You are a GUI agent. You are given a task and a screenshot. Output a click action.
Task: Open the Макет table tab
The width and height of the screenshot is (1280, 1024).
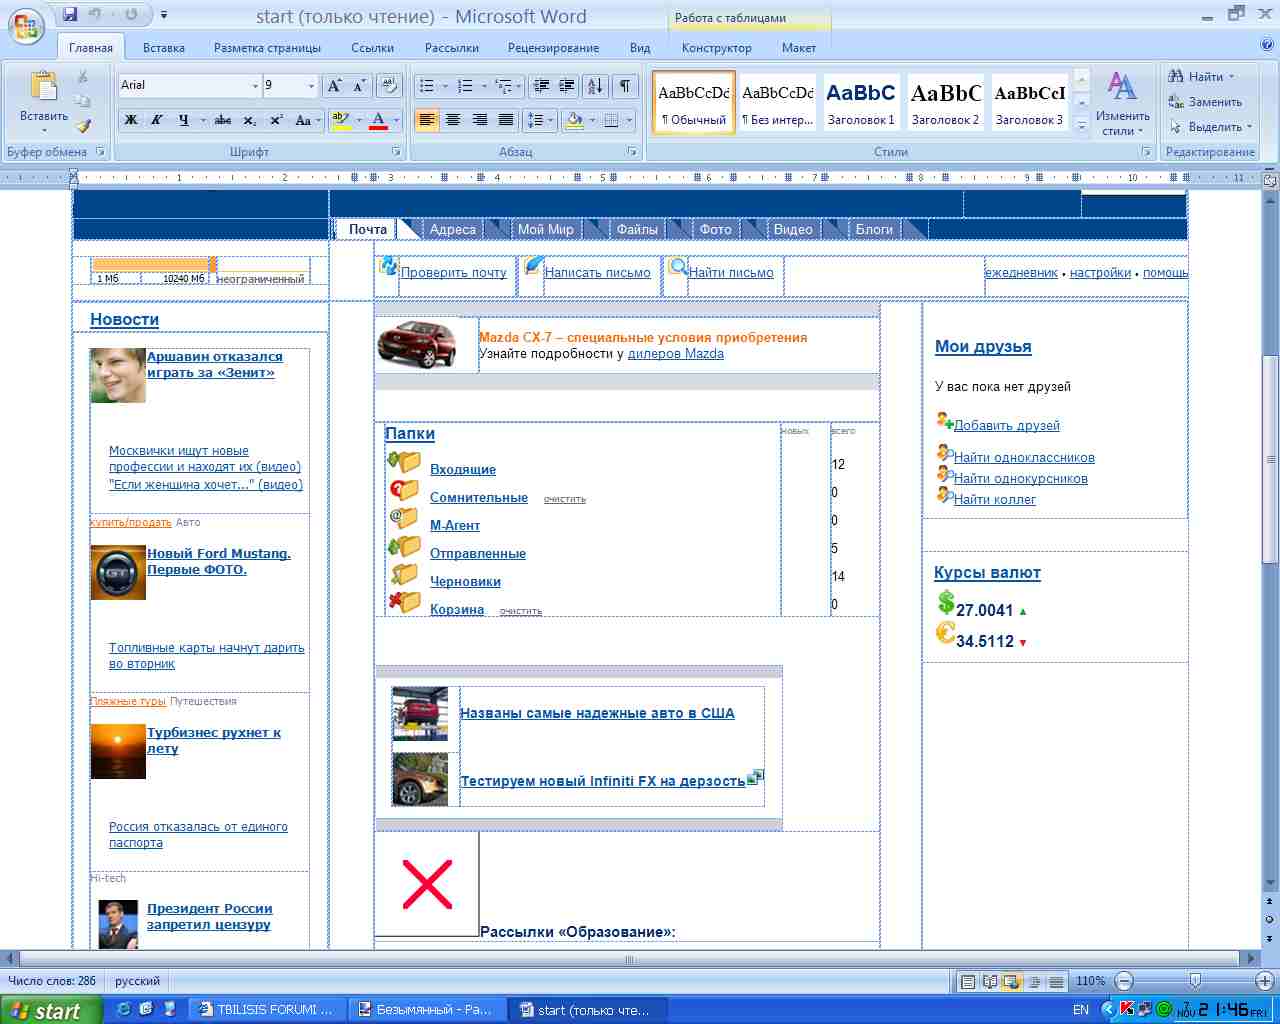[798, 48]
